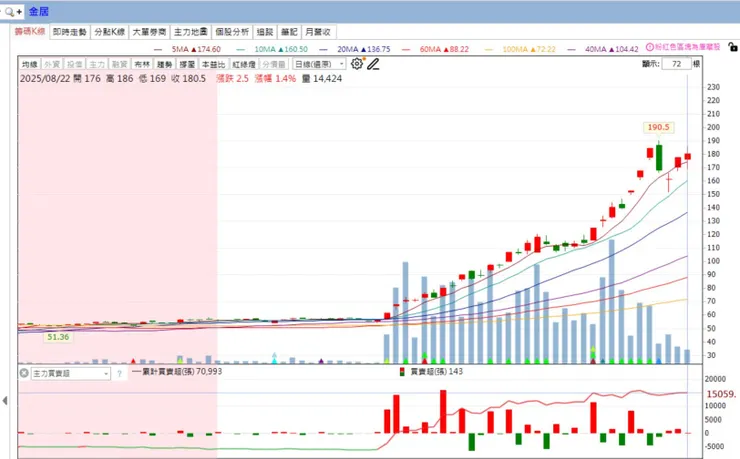Image resolution: width=740 pixels, height=459 pixels.
Task: Click the 190.5 high price label
Action: click(658, 127)
